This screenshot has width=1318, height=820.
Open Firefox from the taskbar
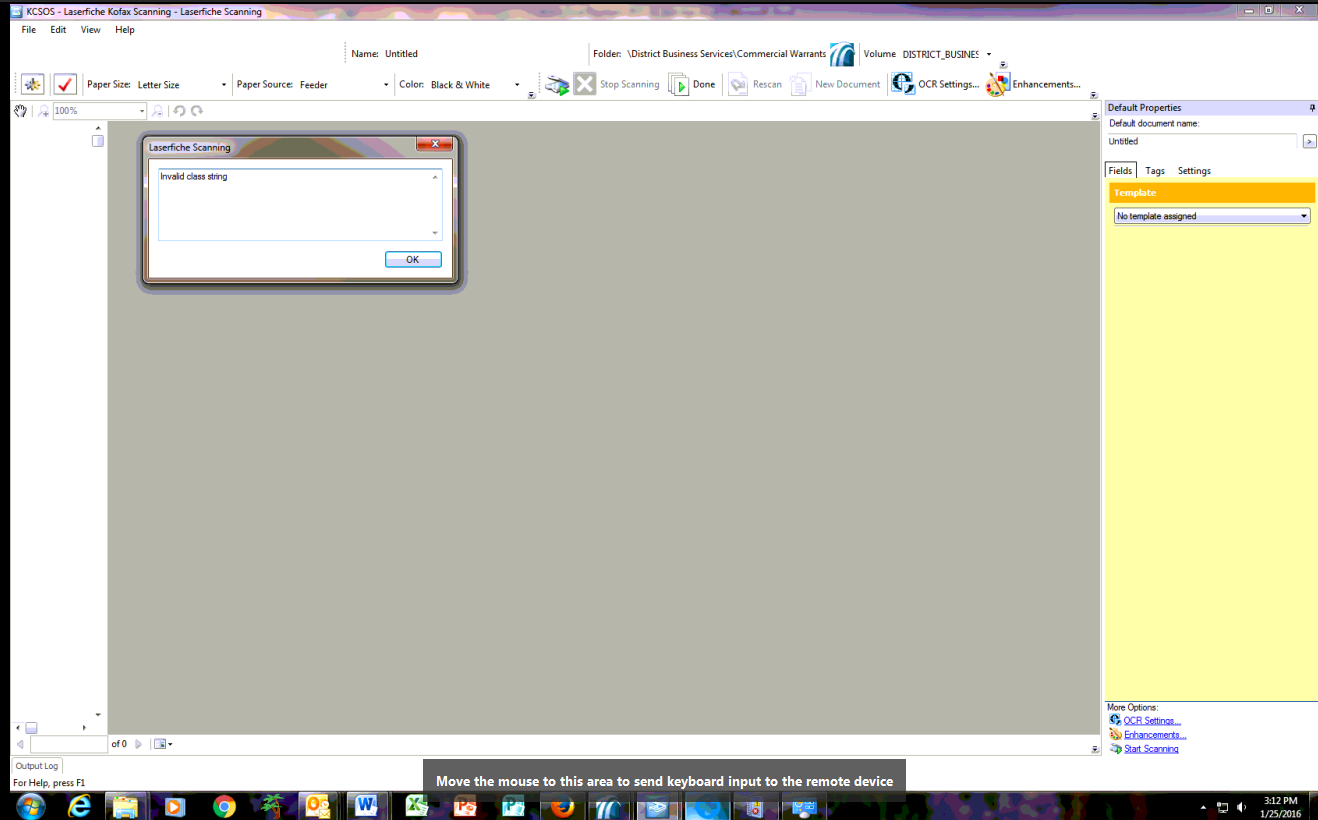tap(562, 806)
